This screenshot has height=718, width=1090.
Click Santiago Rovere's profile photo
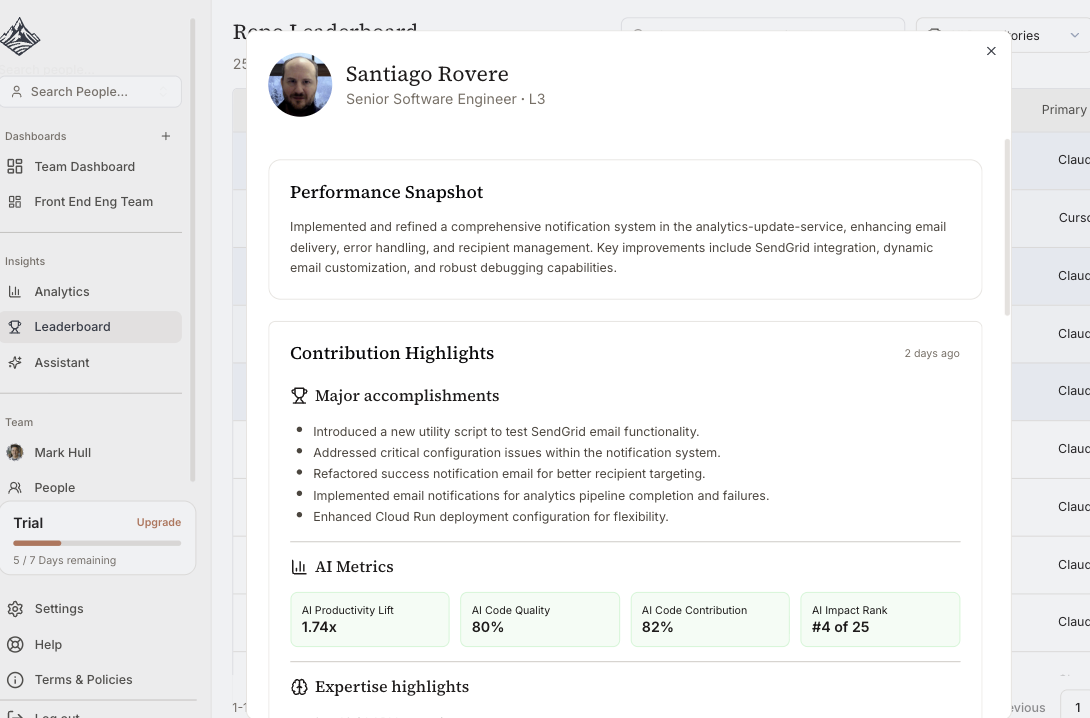click(300, 85)
